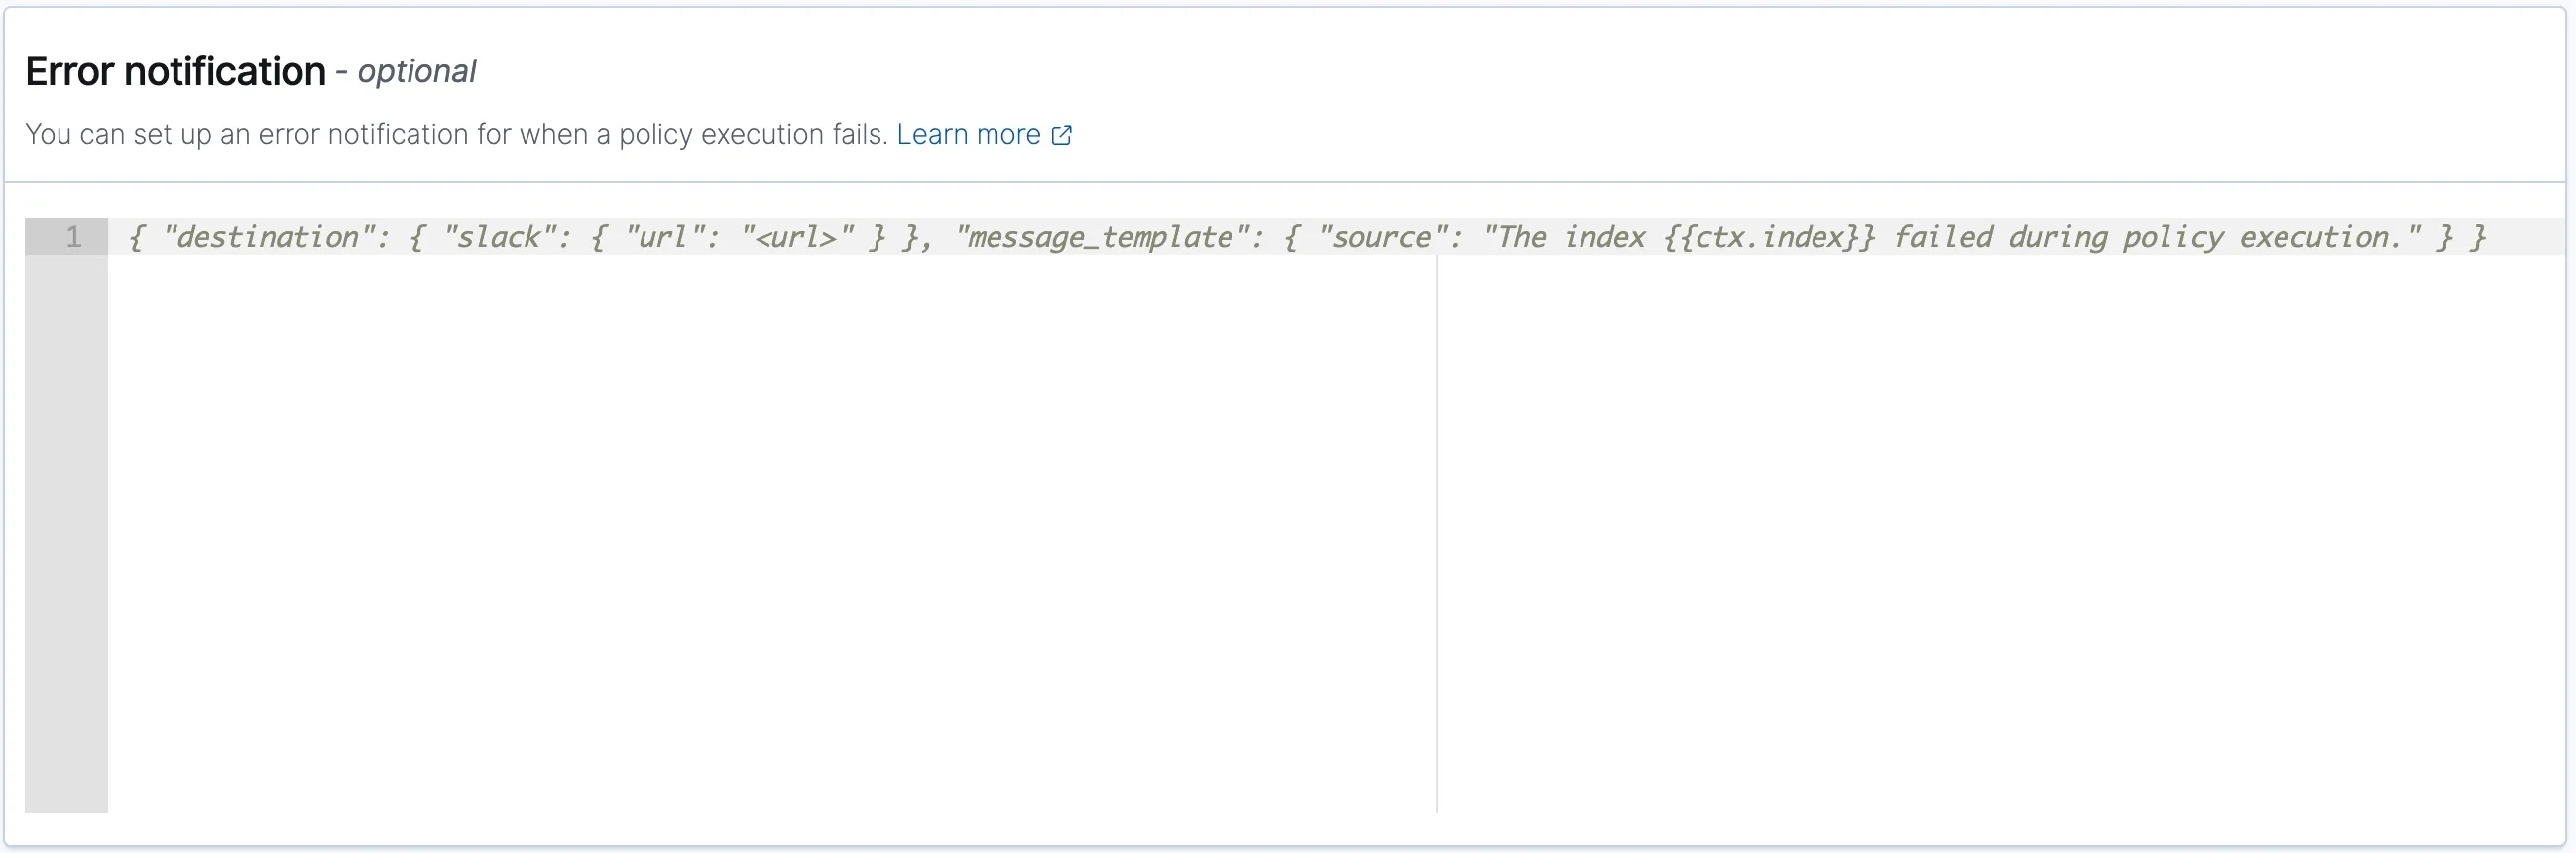Place cursor after the final closing brace
The image size is (2576, 853).
(x=2490, y=237)
